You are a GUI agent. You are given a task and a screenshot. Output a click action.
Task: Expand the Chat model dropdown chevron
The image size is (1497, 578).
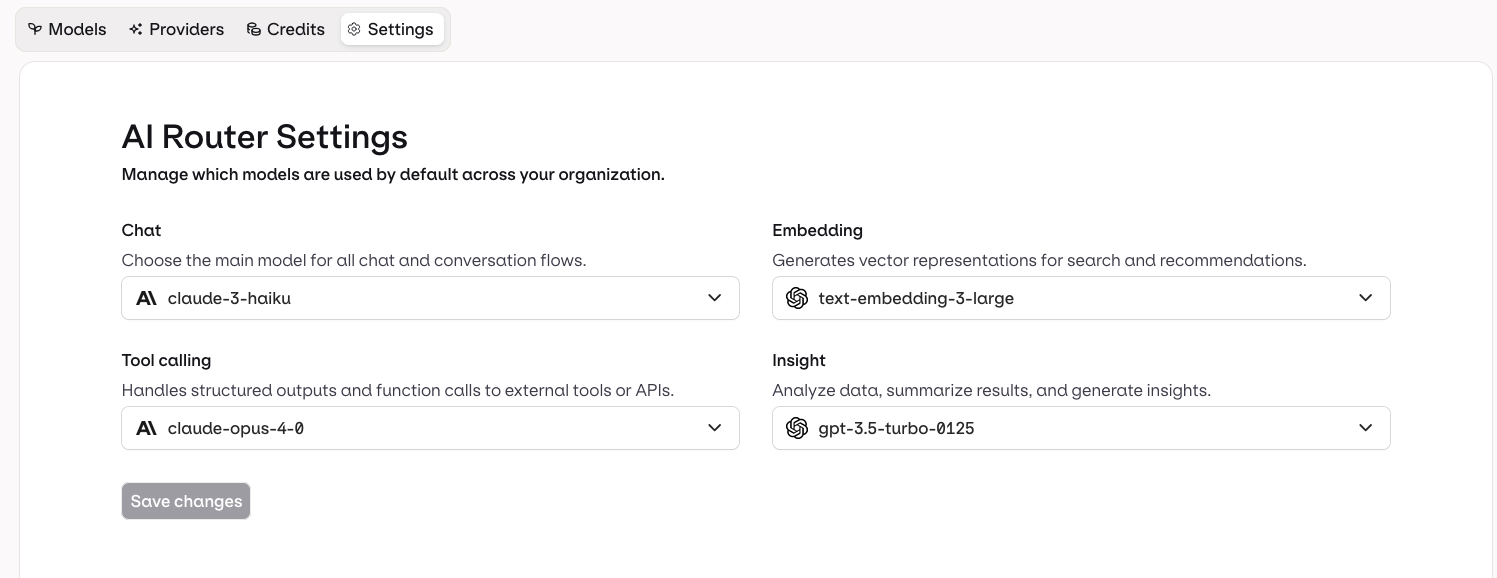(x=714, y=298)
